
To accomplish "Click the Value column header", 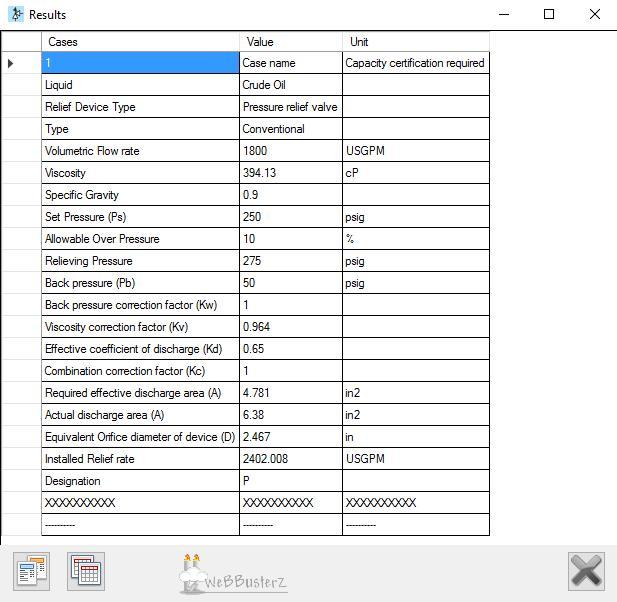I will point(291,42).
